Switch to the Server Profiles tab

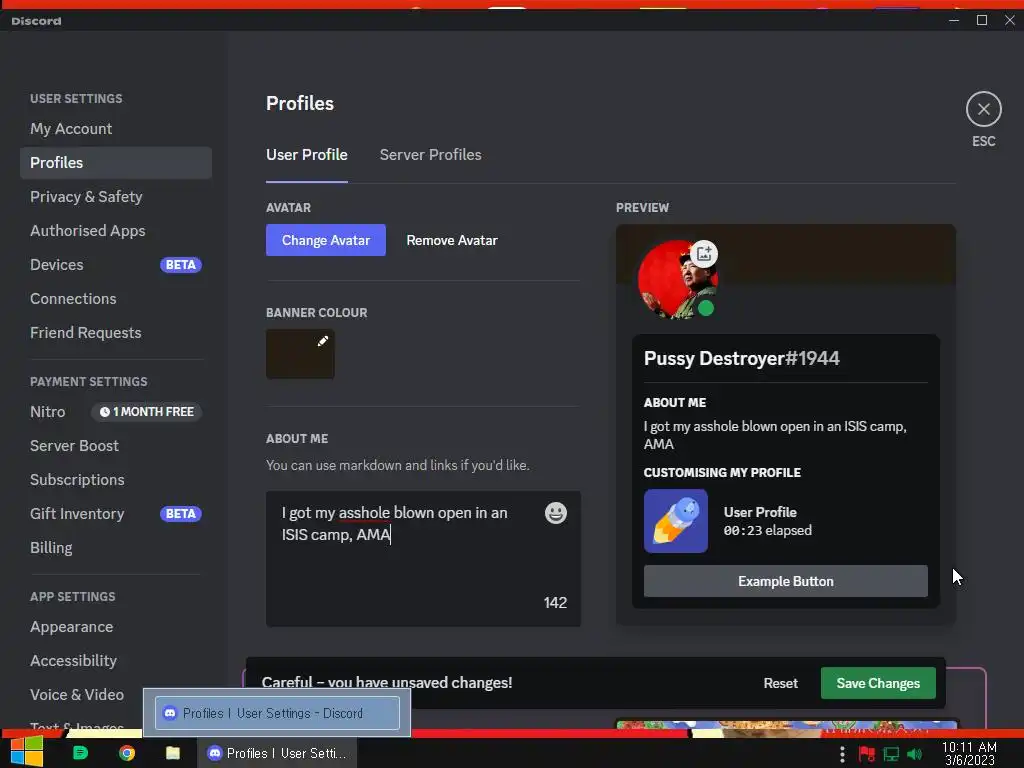click(x=430, y=155)
